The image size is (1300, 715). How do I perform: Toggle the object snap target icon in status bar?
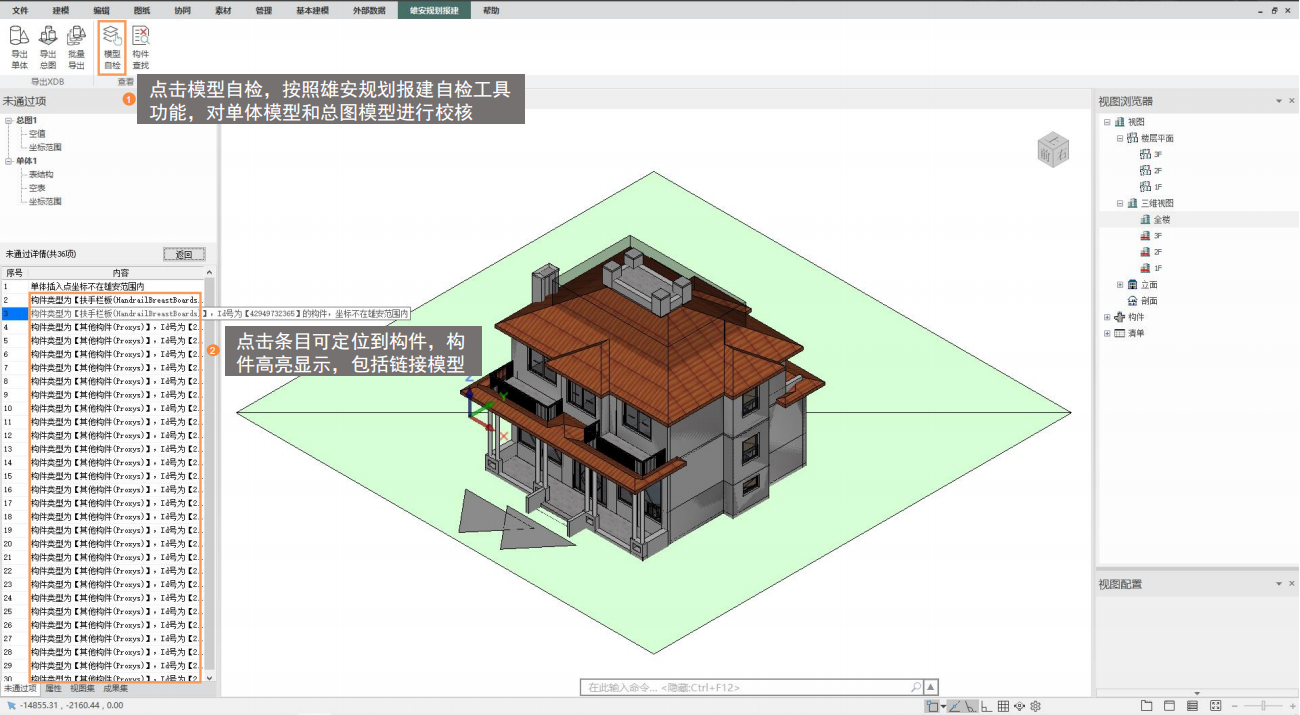pos(1020,706)
